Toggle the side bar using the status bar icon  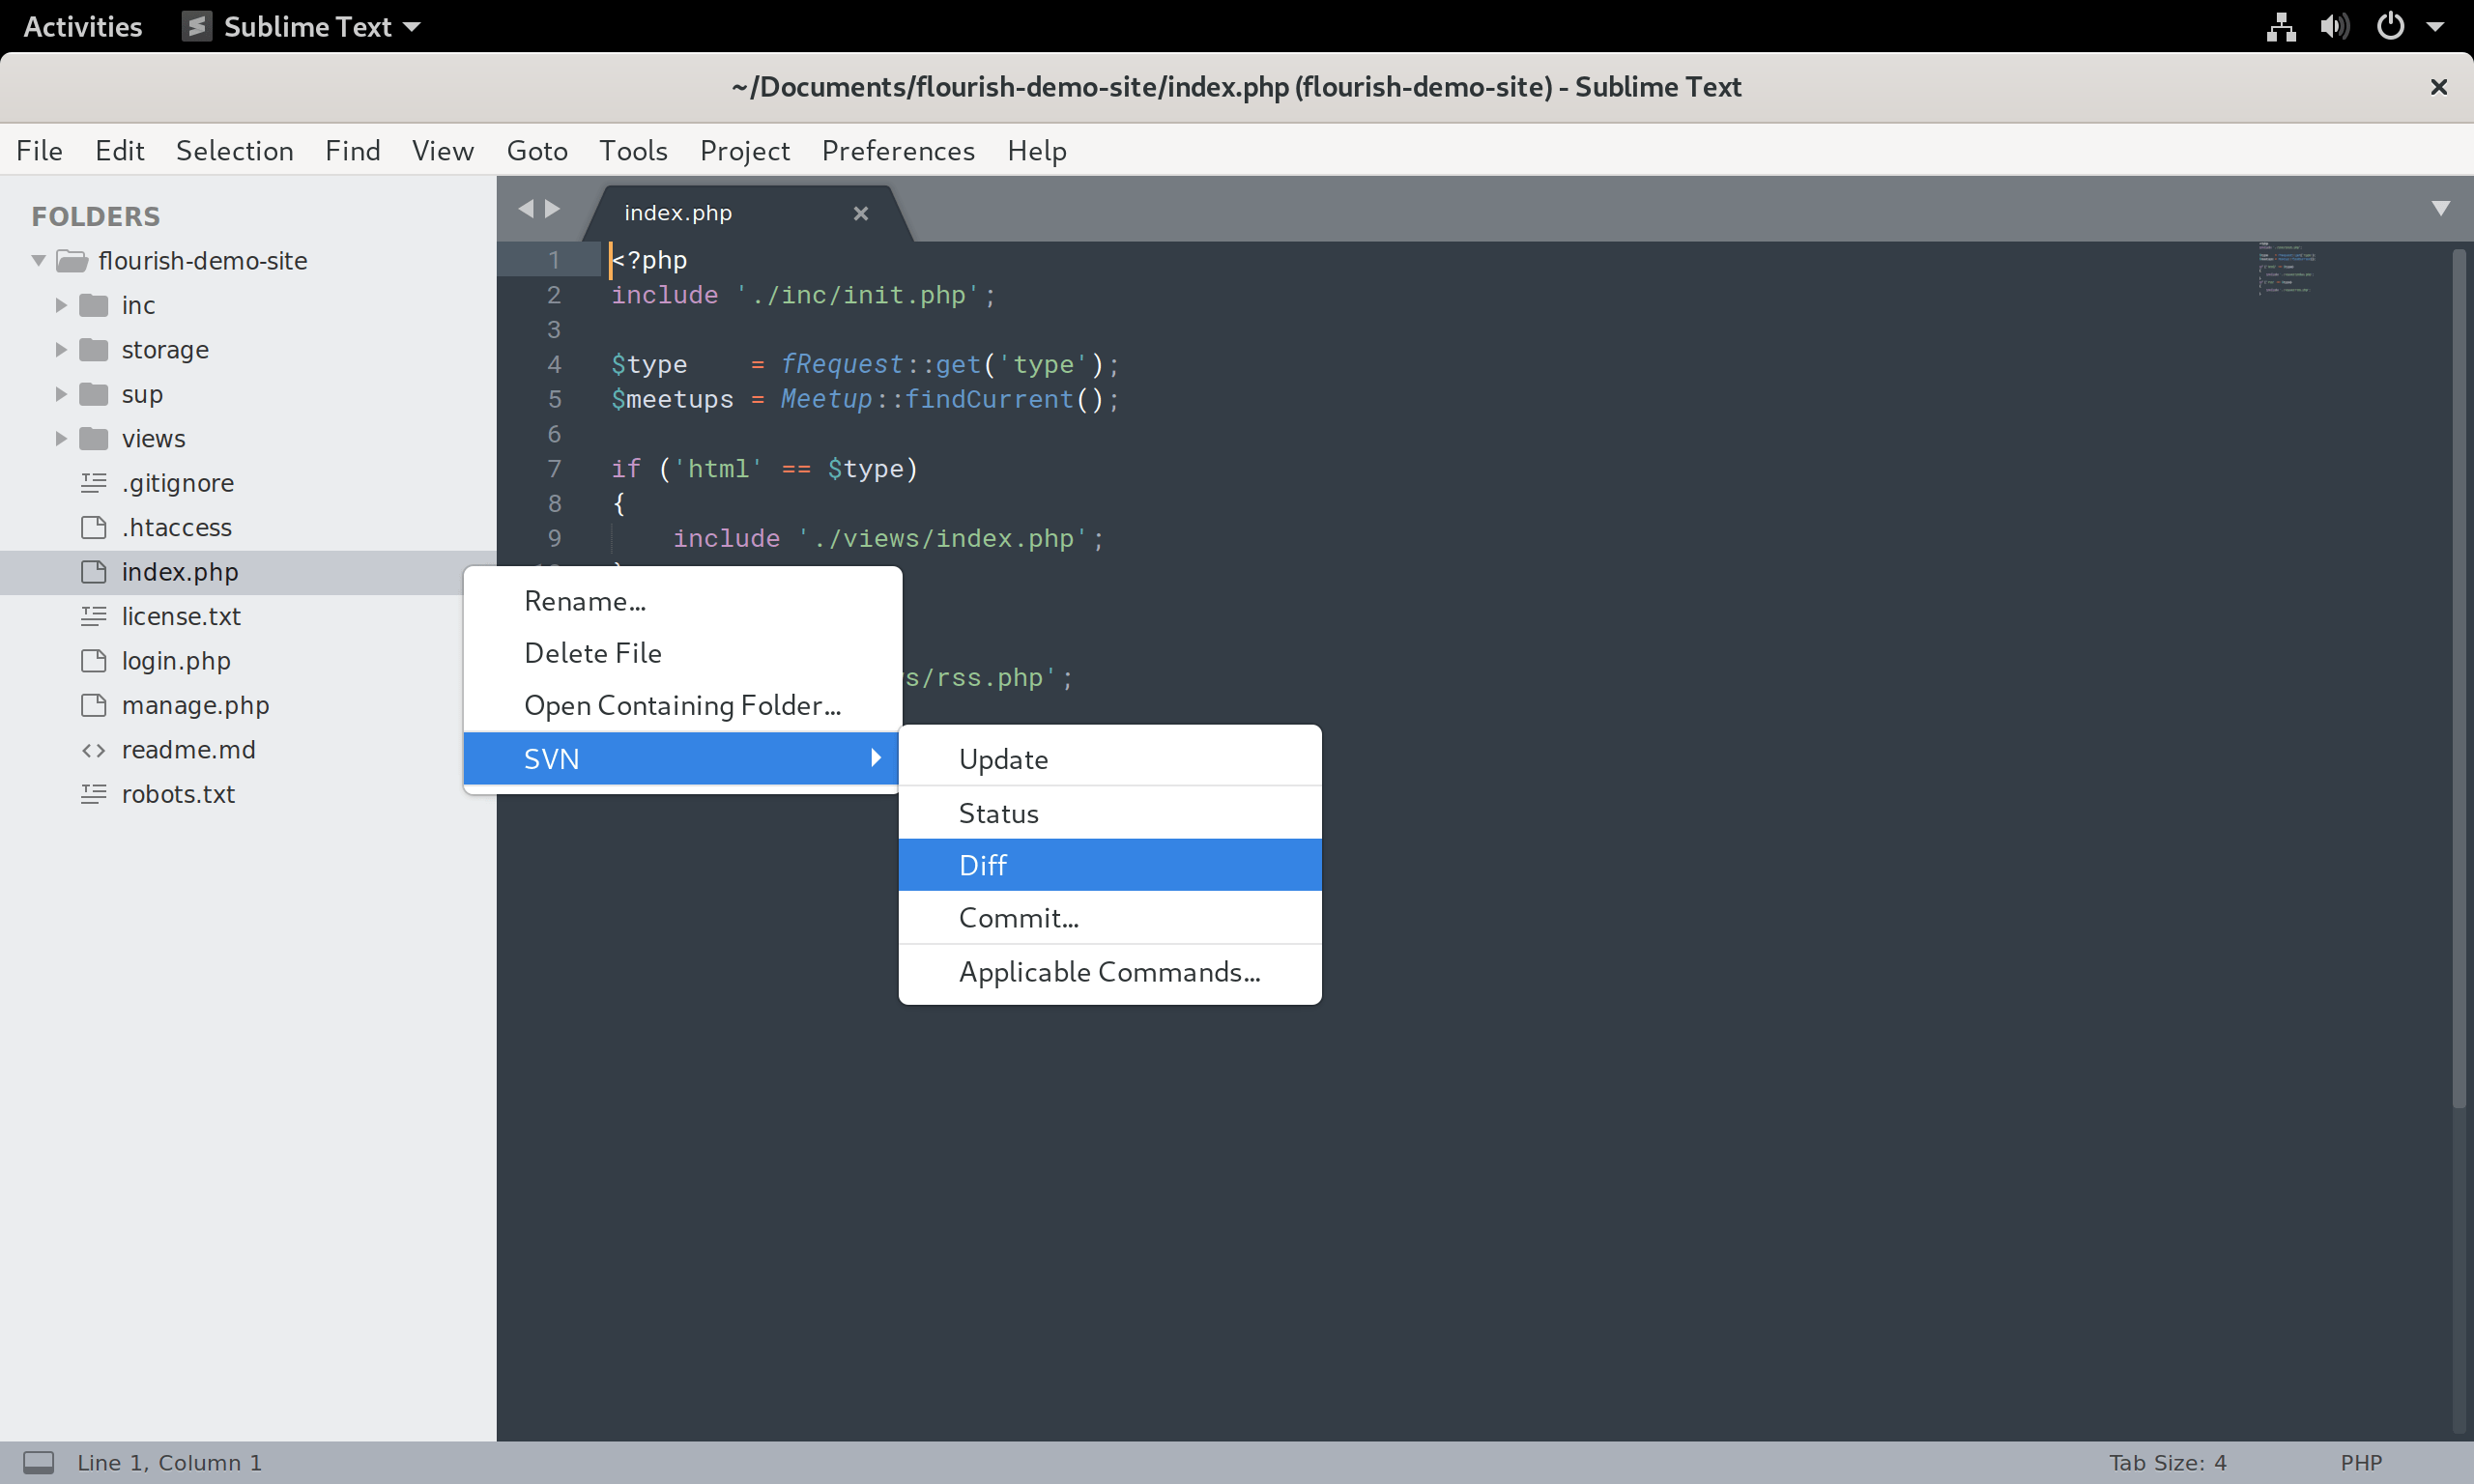39,1462
